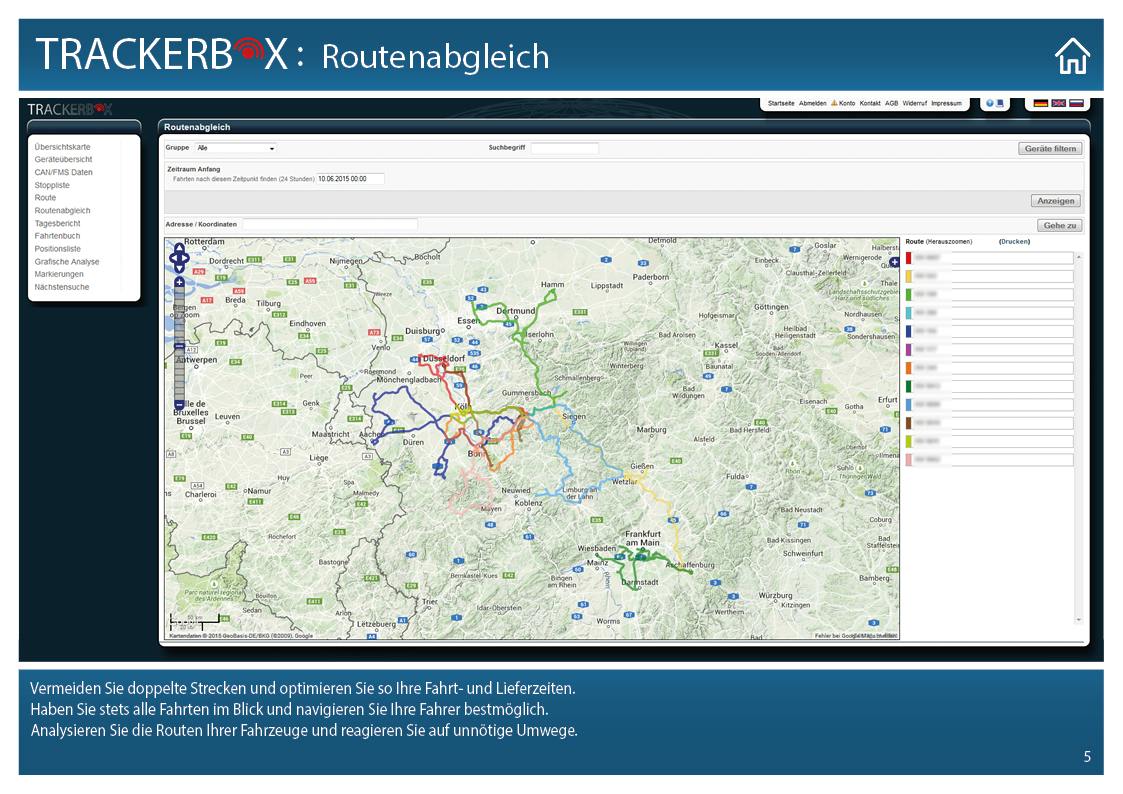Open Geräteübersicht in the sidebar
The width and height of the screenshot is (1123, 794).
point(63,160)
